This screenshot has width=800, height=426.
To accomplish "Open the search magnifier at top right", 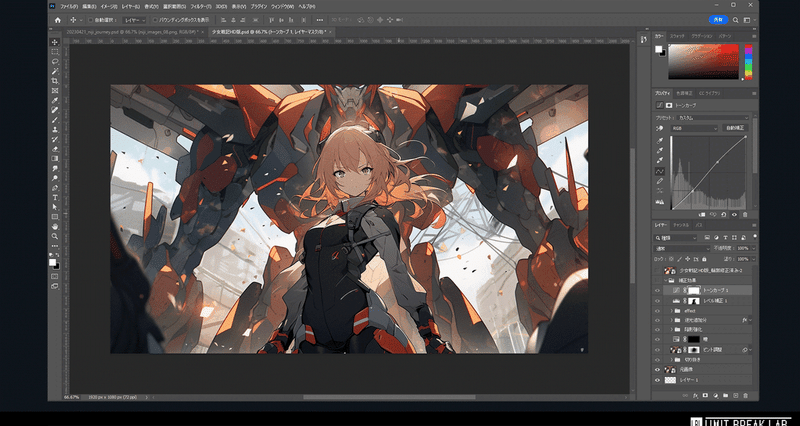I will pyautogui.click(x=735, y=20).
